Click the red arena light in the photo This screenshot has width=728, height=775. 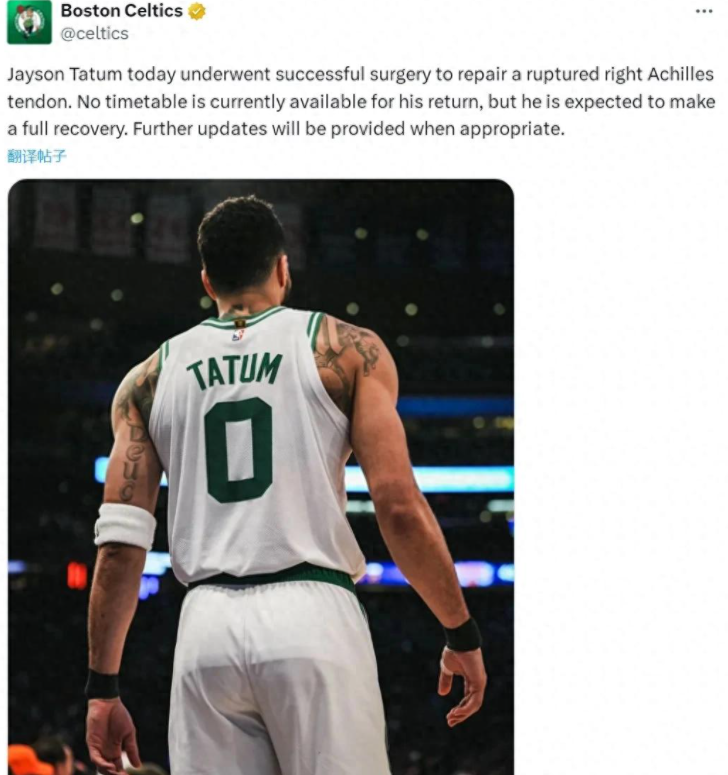click(x=77, y=575)
